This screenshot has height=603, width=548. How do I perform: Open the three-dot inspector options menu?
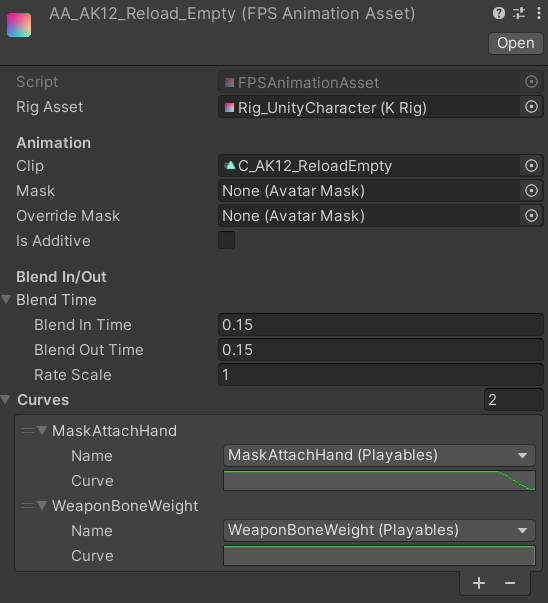pos(539,13)
